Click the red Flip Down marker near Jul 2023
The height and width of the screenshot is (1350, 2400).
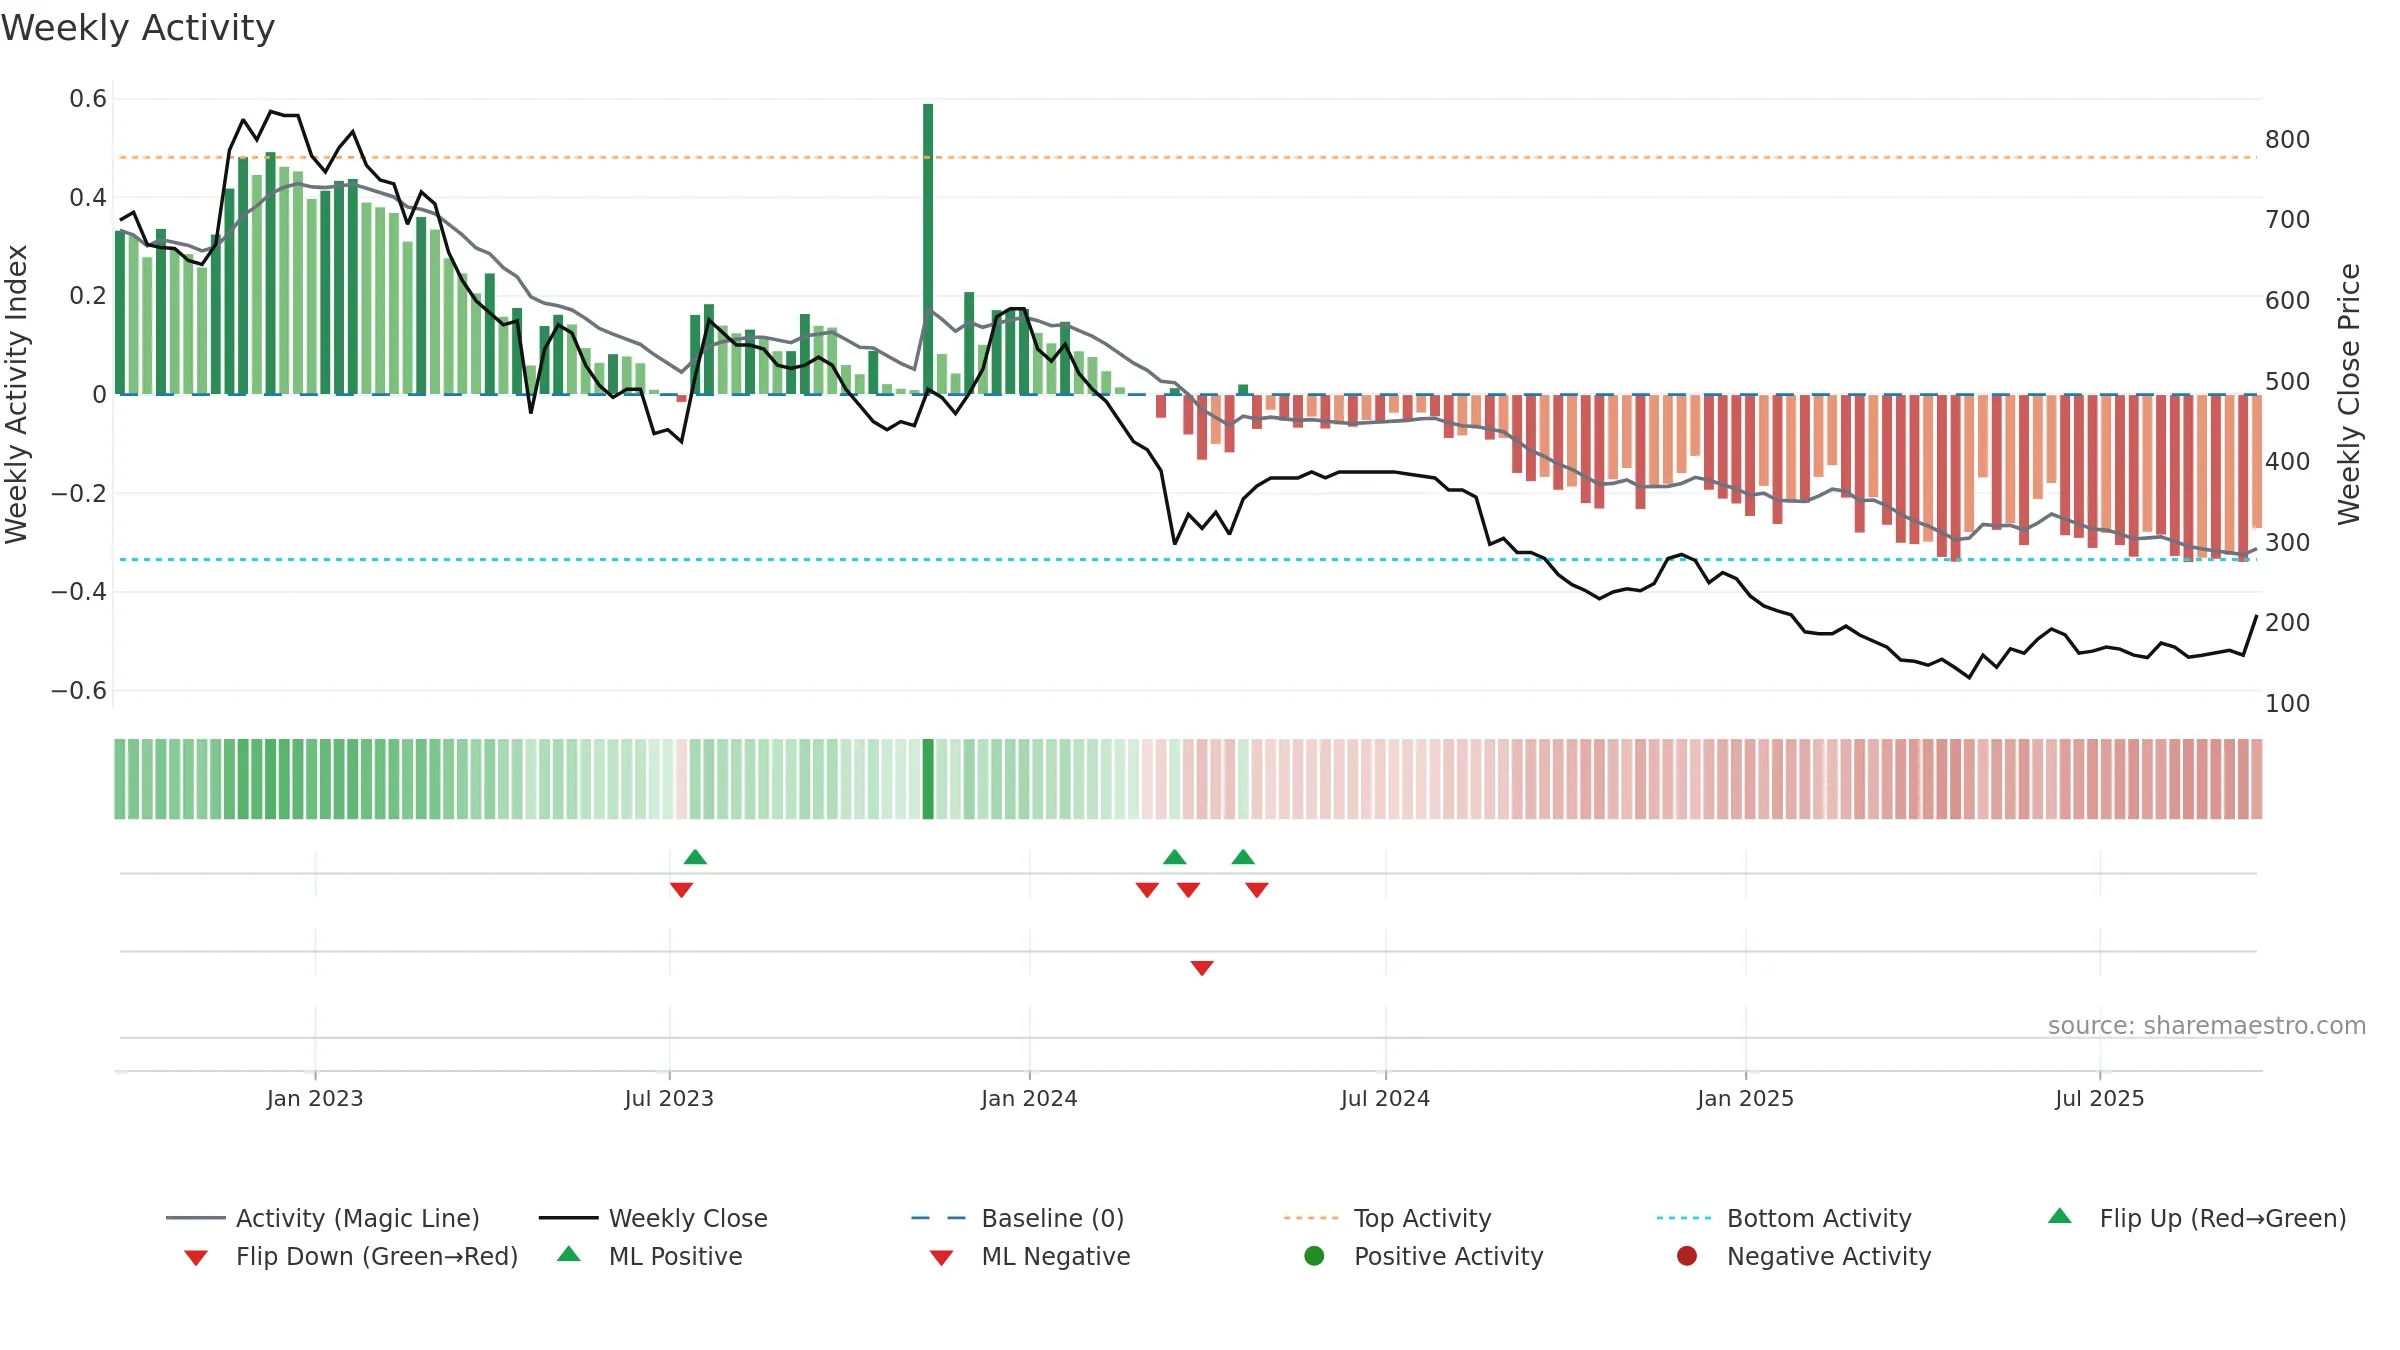click(x=682, y=890)
